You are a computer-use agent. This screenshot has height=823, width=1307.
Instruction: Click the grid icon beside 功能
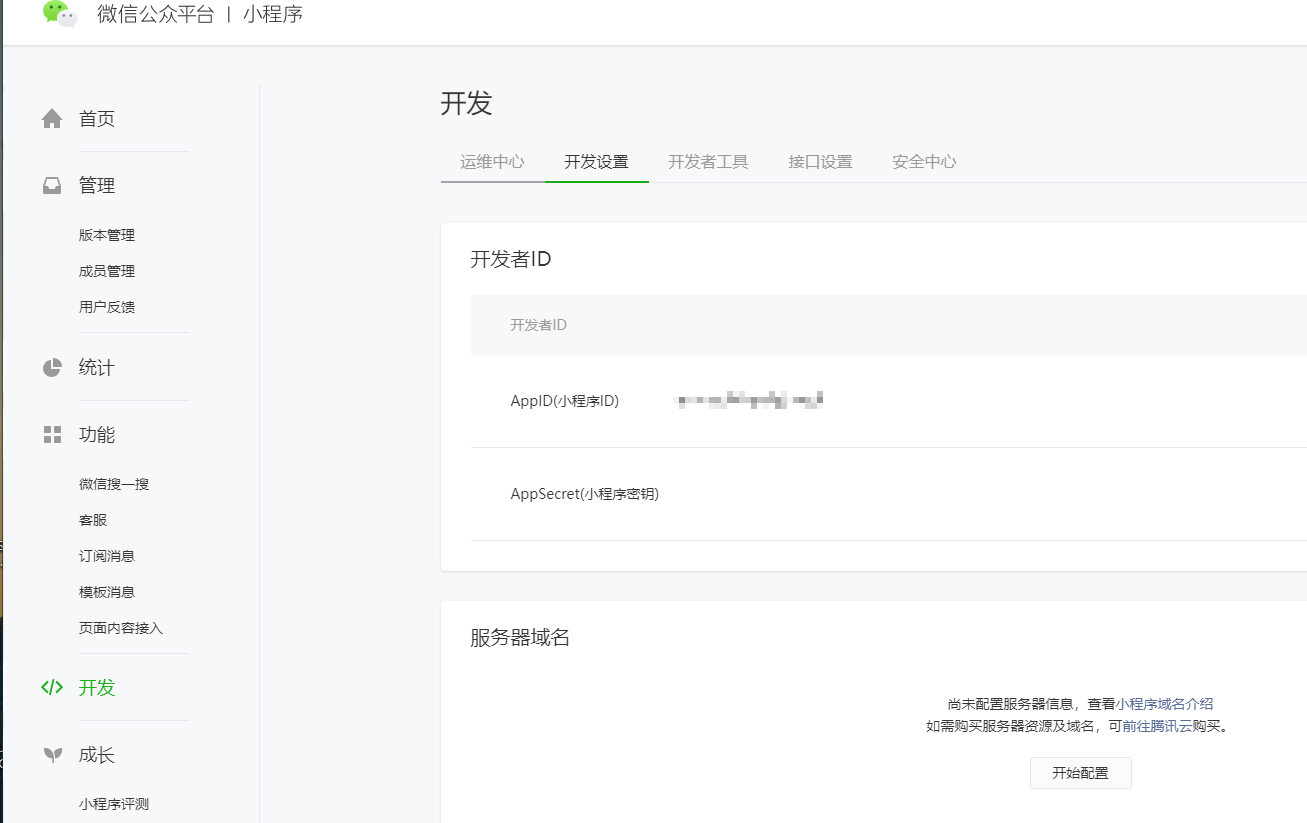pos(52,435)
